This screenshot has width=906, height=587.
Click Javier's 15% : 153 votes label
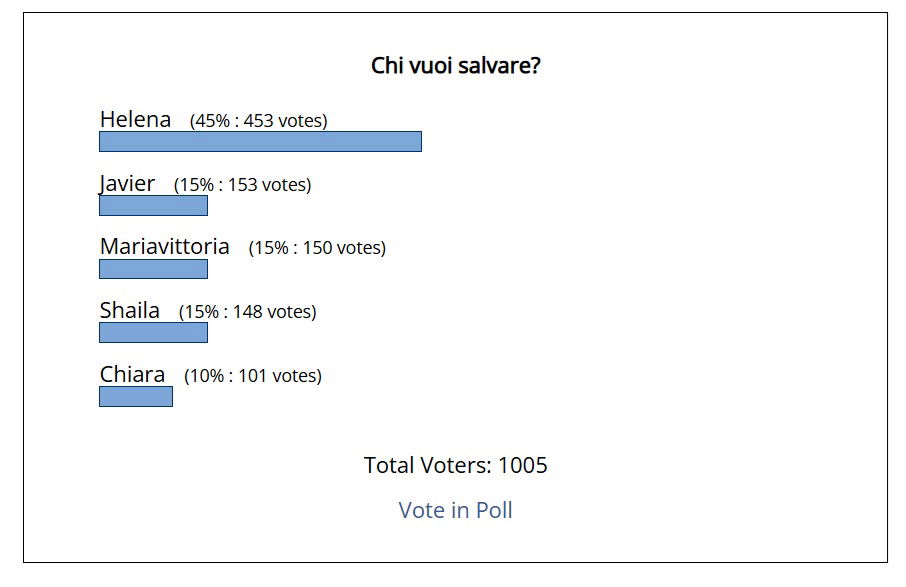pos(243,185)
